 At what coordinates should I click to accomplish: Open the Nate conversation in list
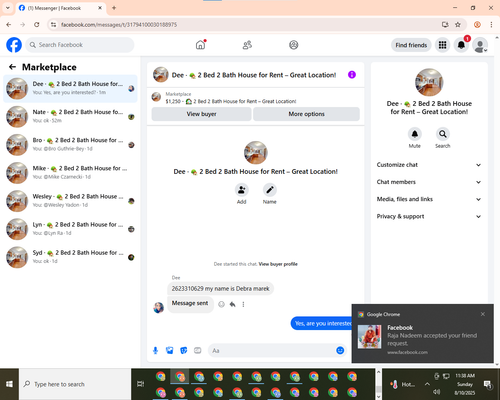(x=70, y=116)
